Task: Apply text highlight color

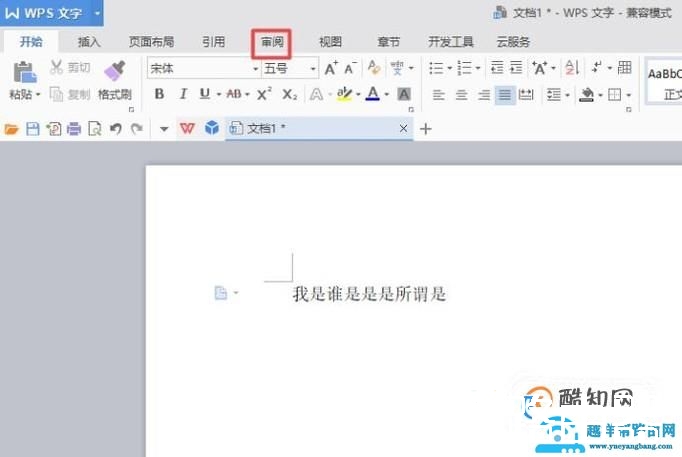Action: click(x=344, y=94)
